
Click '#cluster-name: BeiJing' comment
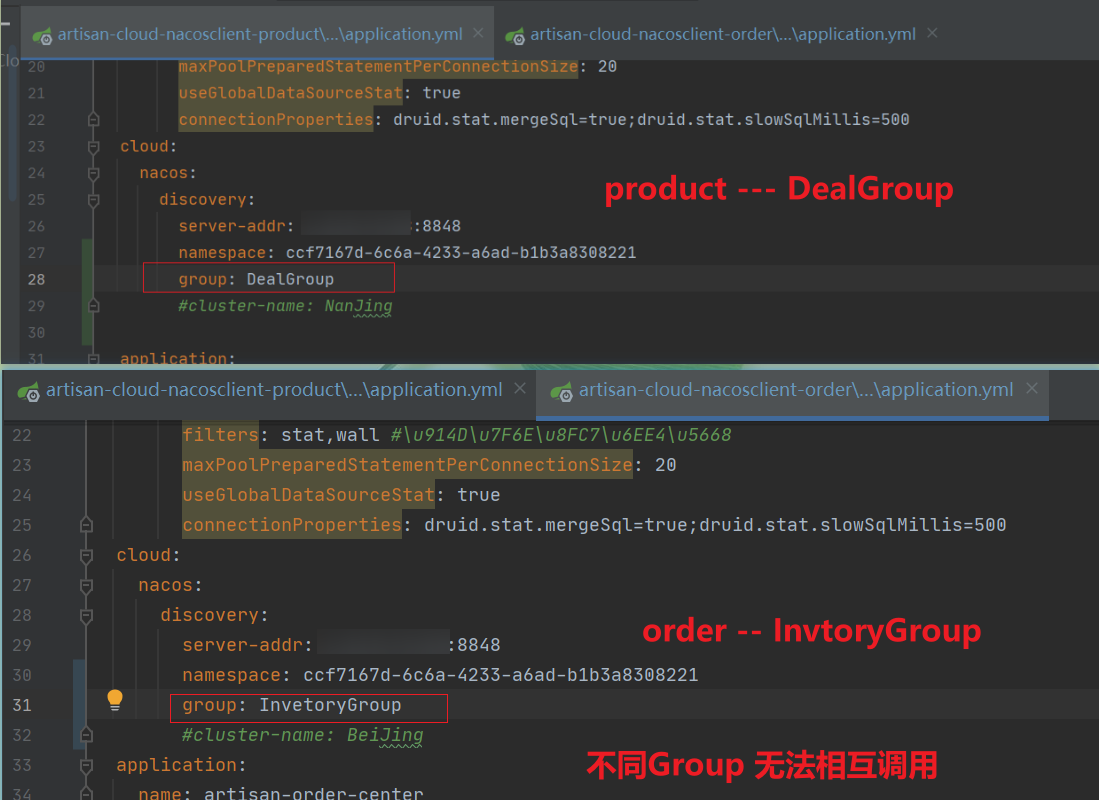tap(303, 735)
